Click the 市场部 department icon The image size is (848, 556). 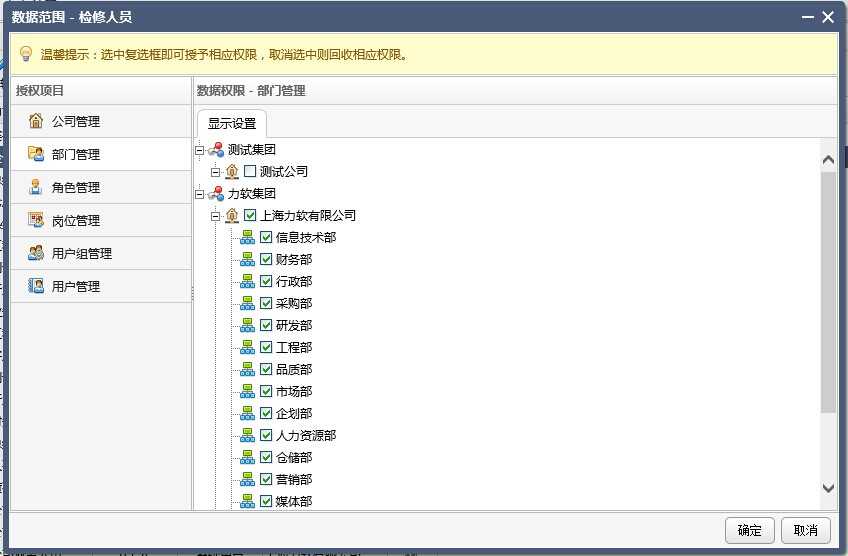[247, 392]
